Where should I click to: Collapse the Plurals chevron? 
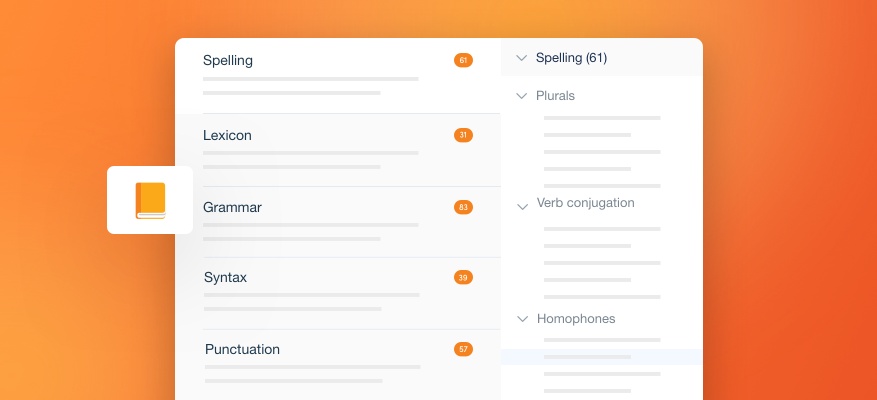[521, 96]
